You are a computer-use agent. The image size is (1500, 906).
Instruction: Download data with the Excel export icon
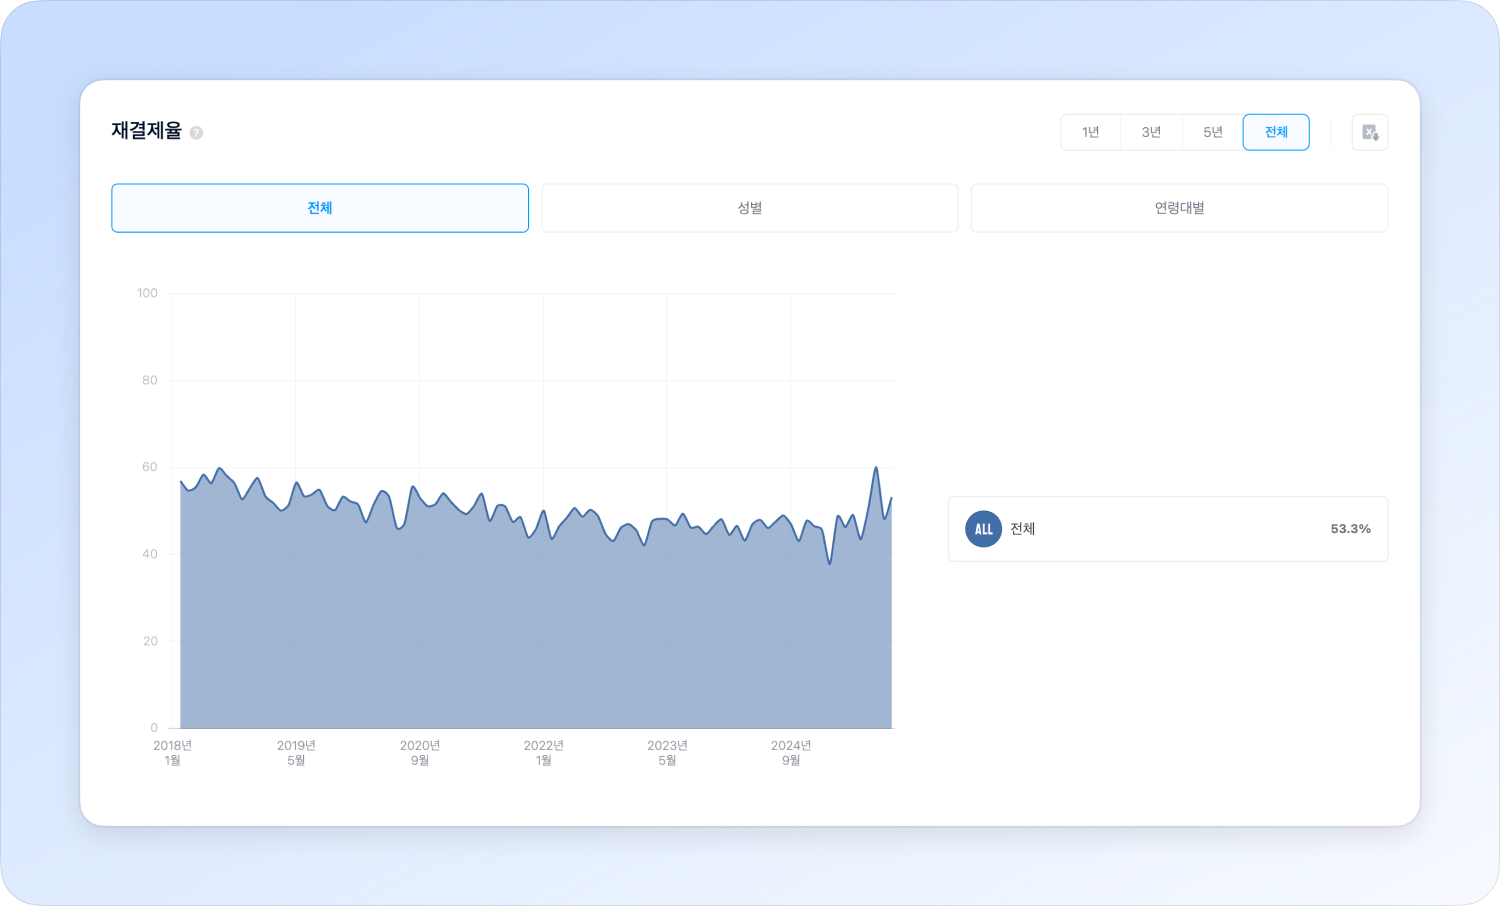[x=1369, y=132]
